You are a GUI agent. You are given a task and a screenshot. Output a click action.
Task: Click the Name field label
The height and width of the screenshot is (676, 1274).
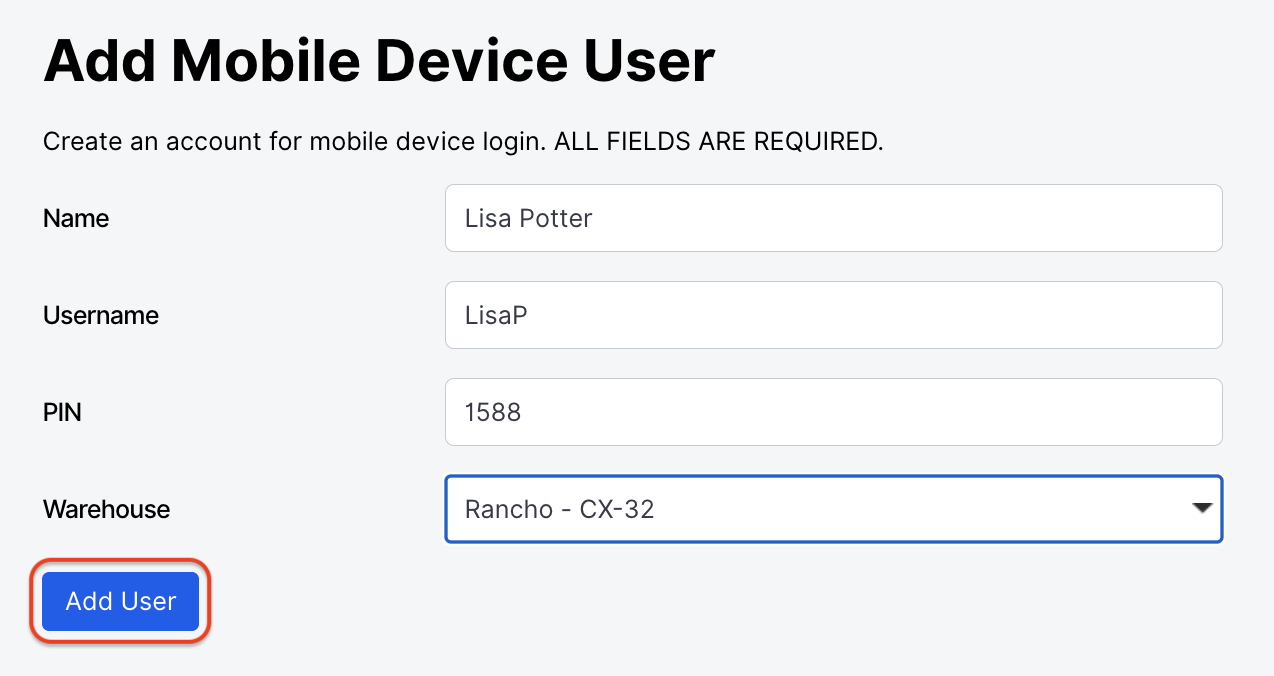(x=75, y=218)
